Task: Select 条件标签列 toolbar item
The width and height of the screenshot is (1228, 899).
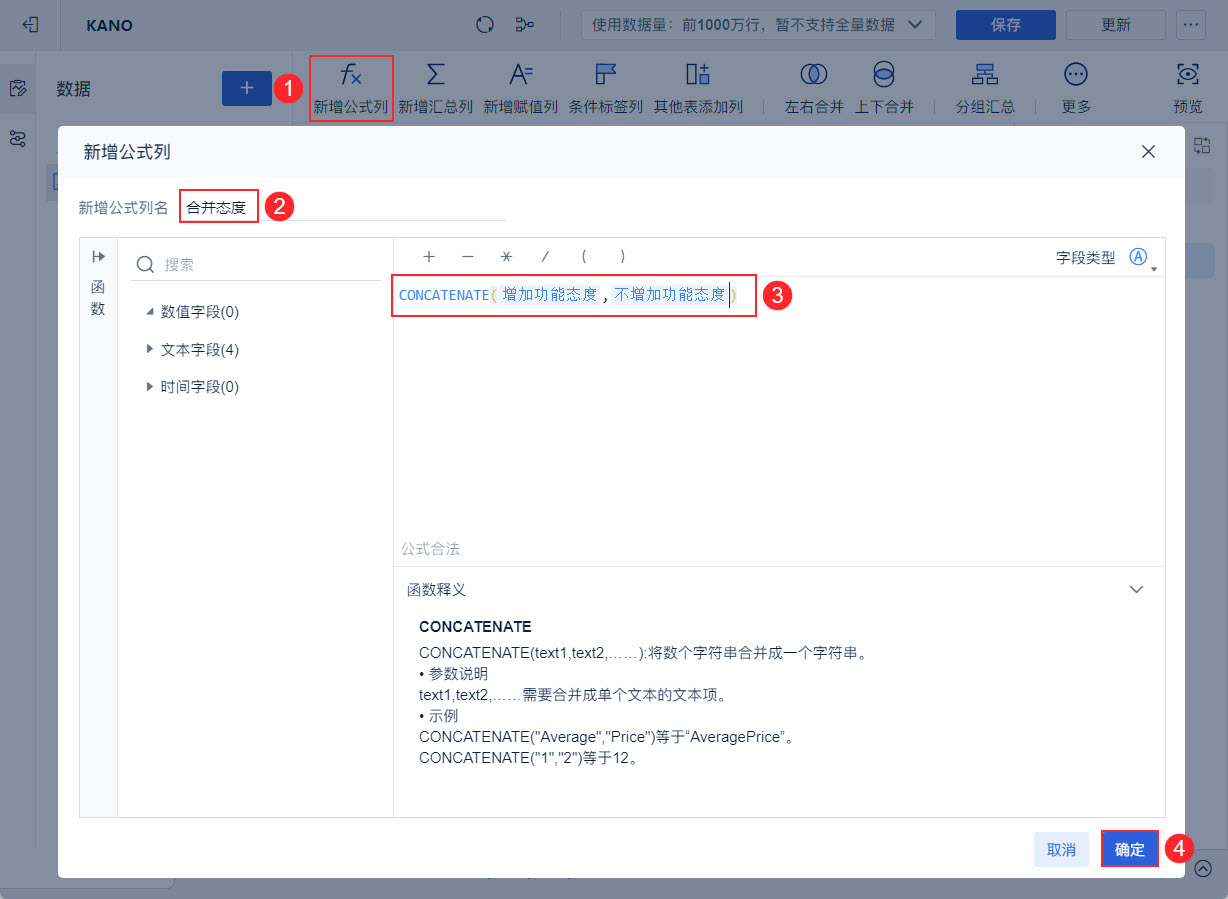Action: 606,89
